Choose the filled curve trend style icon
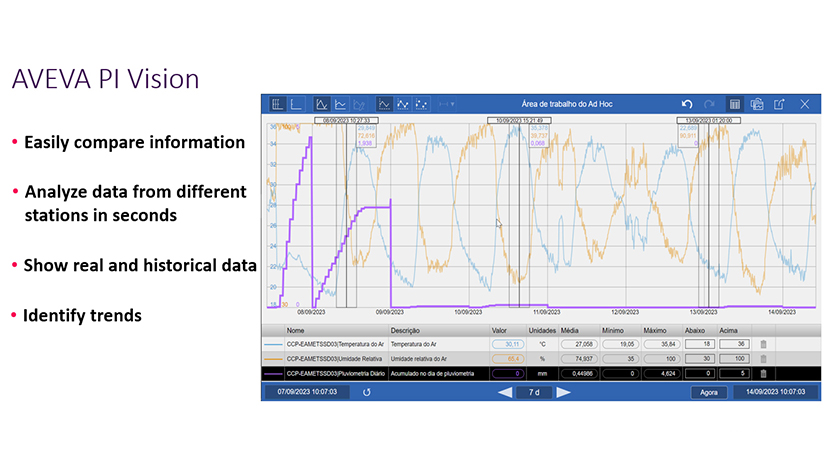 322,104
